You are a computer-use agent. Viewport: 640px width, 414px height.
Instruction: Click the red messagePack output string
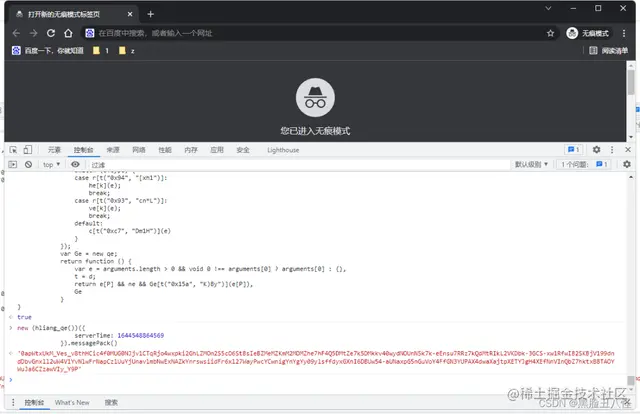click(x=315, y=361)
